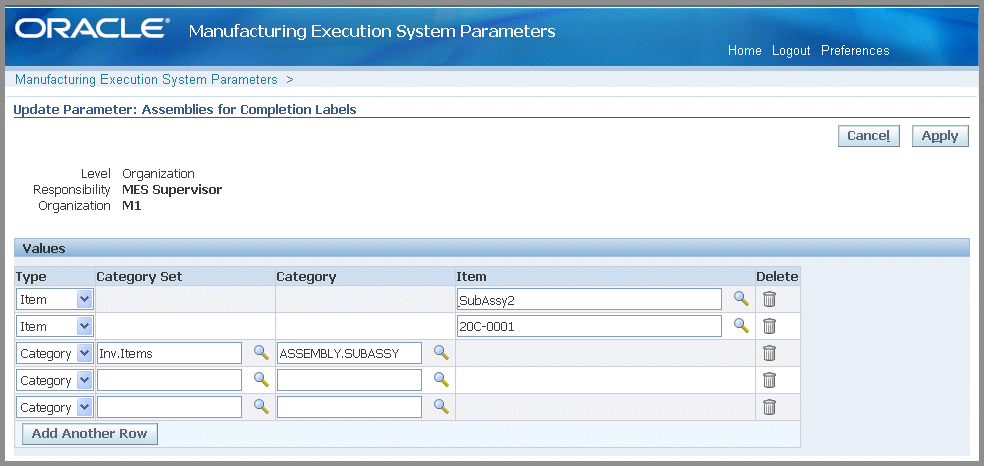Delete the SubAssy2 row

tap(769, 299)
